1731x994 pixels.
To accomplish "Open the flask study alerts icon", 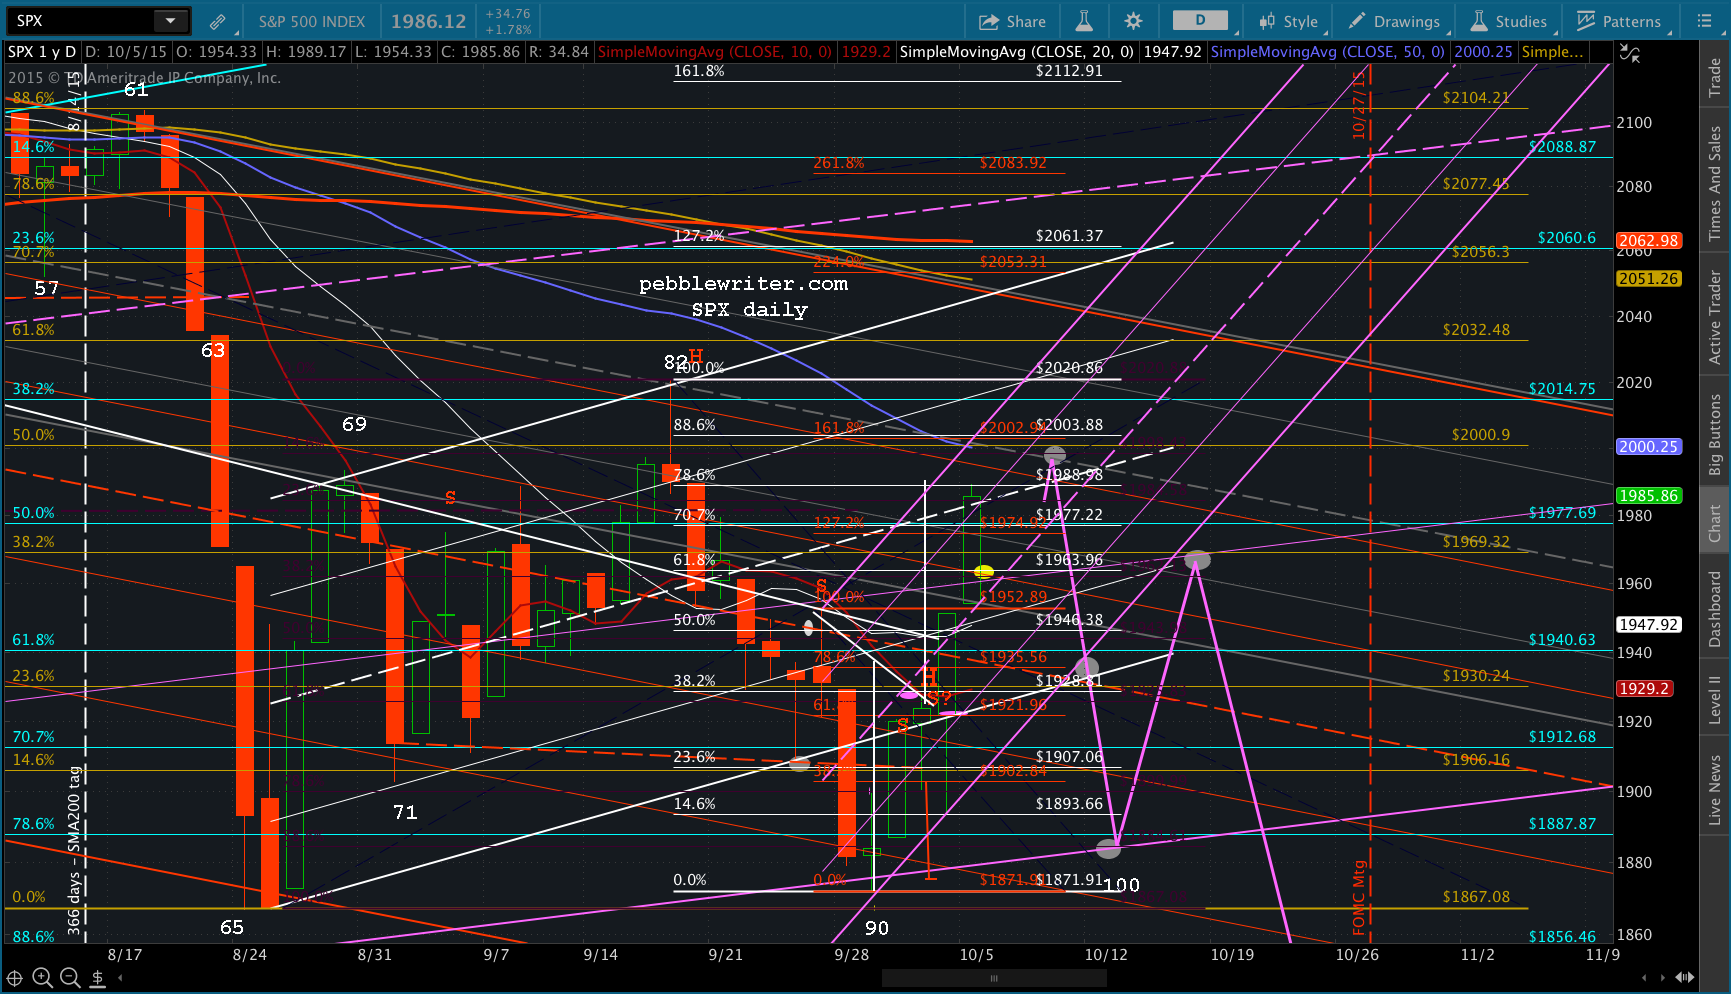I will pos(1084,21).
